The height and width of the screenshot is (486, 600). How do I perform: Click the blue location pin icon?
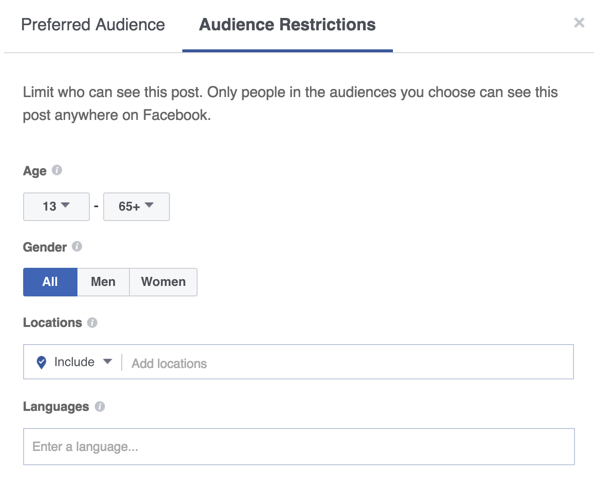pos(41,363)
